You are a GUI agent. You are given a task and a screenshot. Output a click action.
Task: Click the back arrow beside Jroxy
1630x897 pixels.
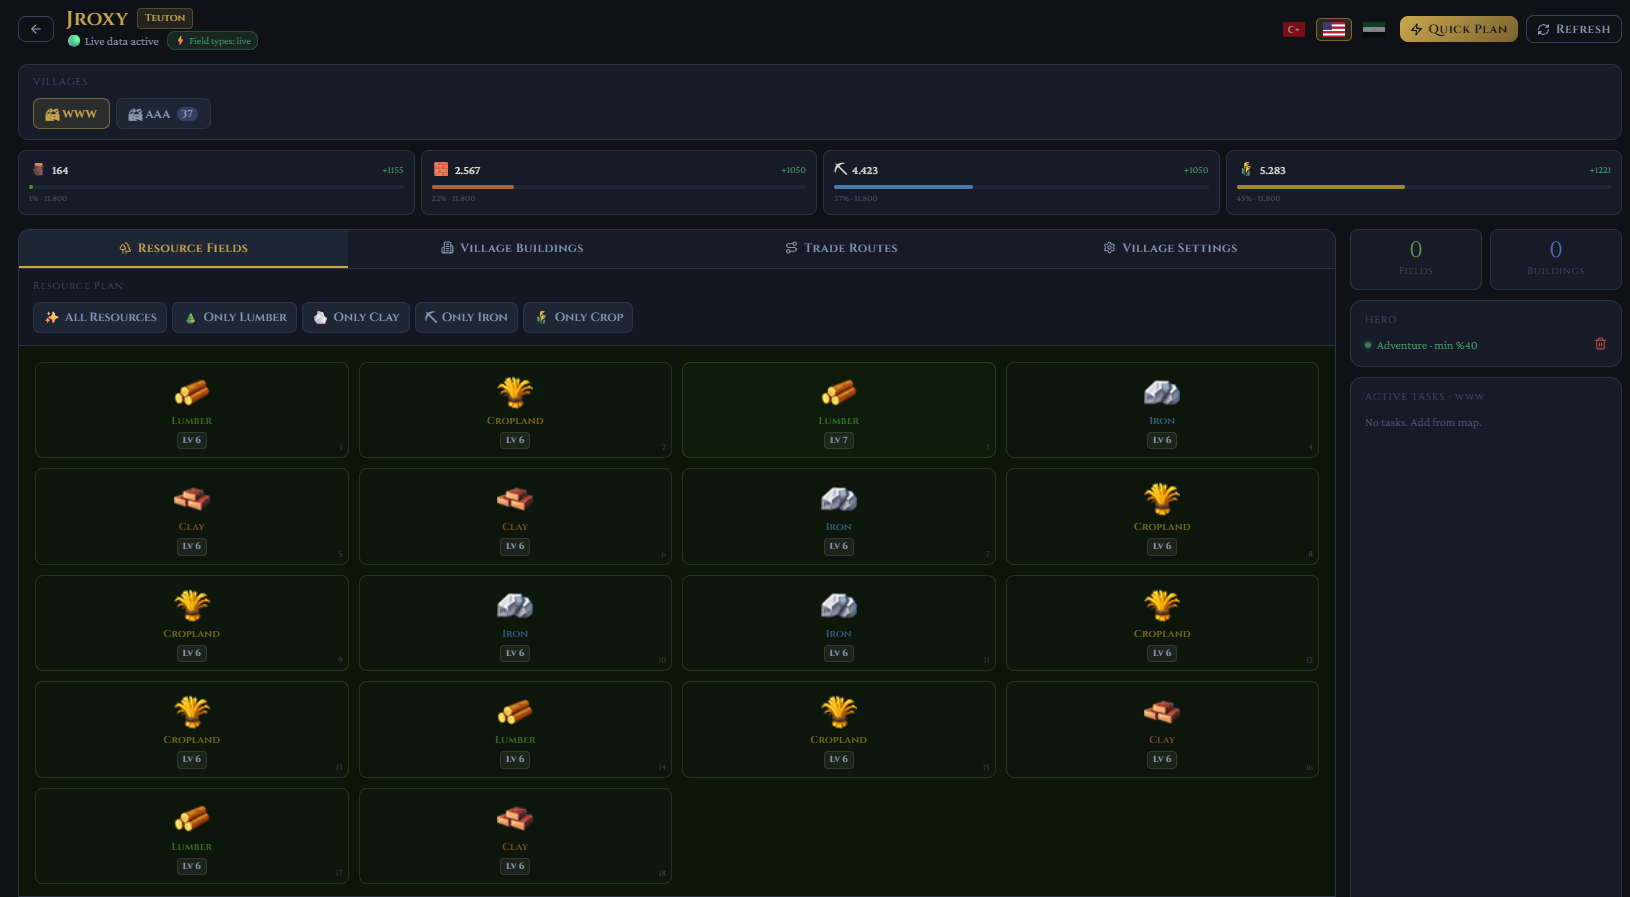36,29
